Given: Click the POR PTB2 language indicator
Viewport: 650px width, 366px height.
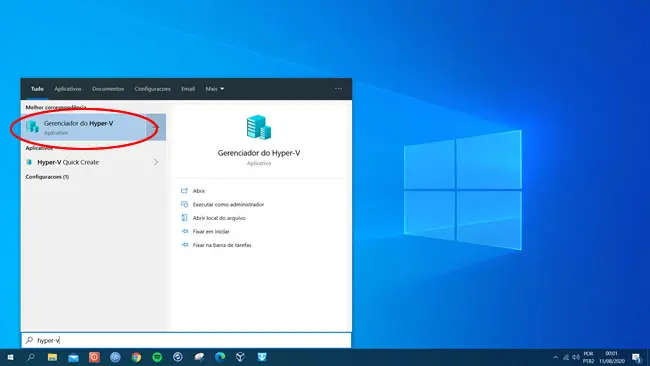Looking at the screenshot, I should (588, 357).
